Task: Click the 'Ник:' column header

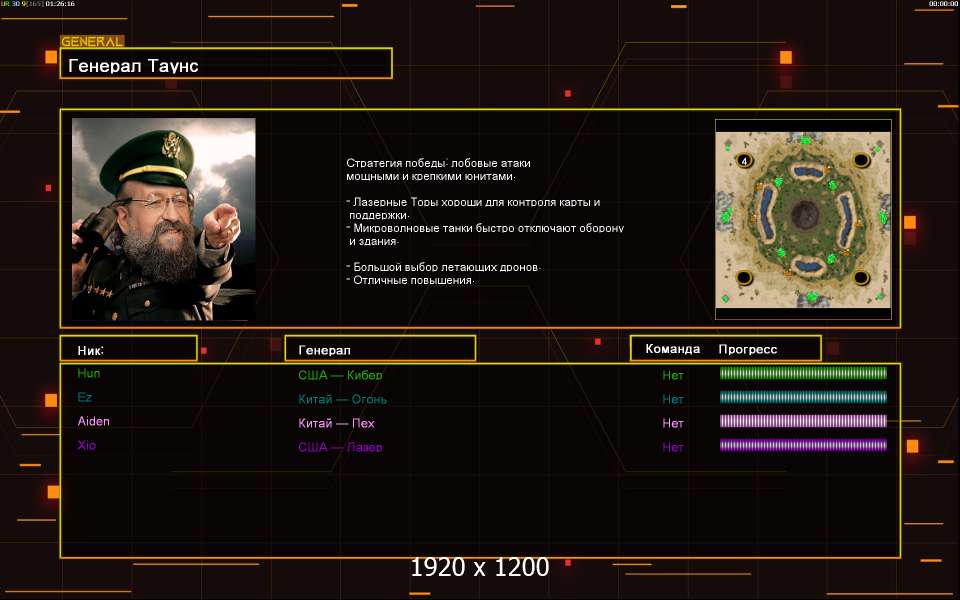Action: pos(129,348)
